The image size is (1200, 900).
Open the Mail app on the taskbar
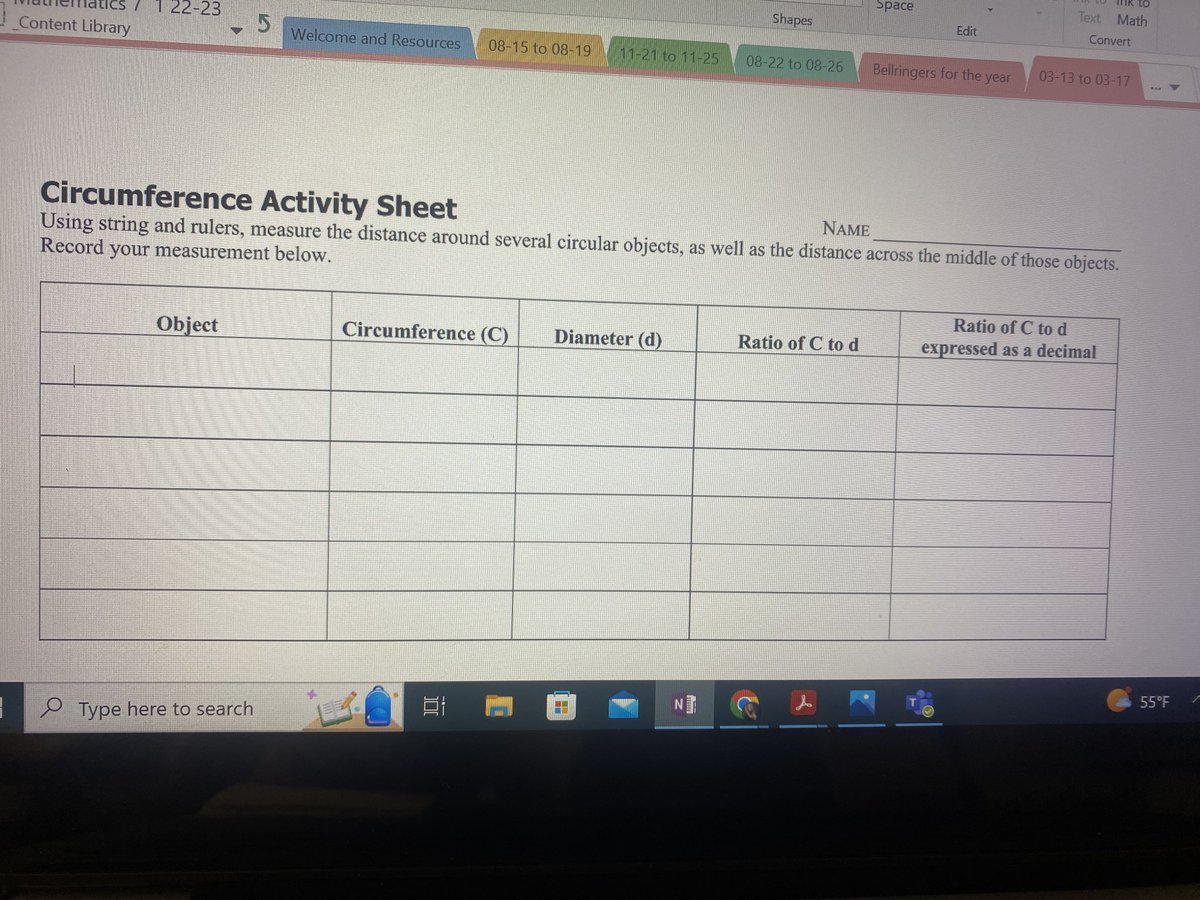[624, 707]
